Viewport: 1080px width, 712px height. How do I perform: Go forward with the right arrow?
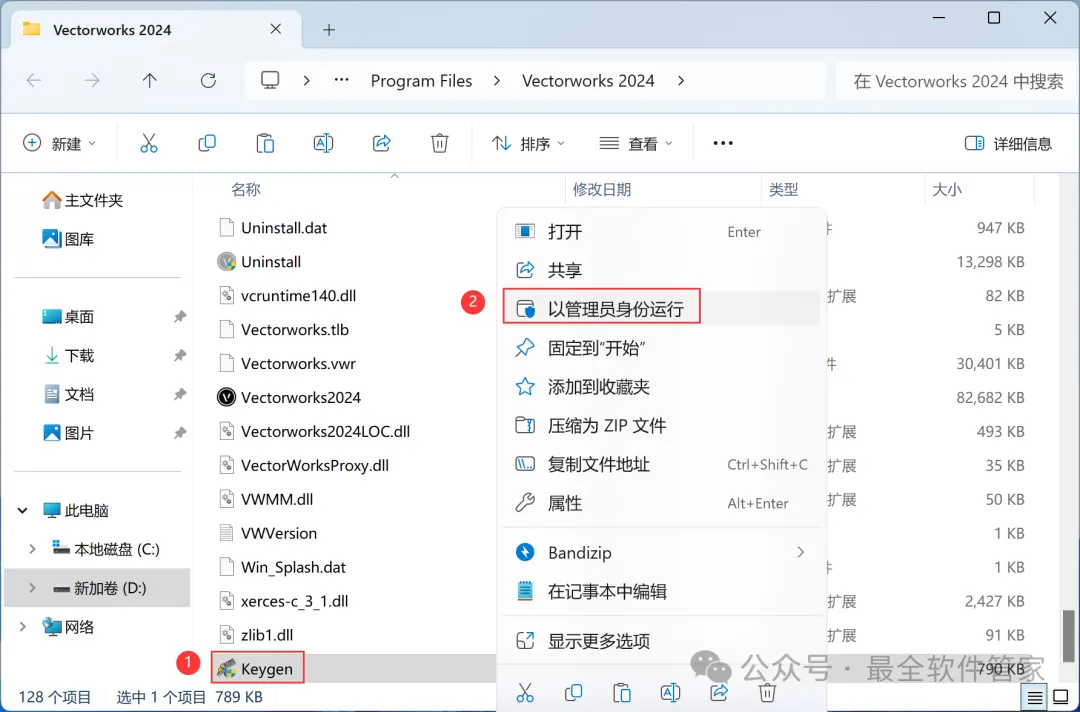(92, 81)
